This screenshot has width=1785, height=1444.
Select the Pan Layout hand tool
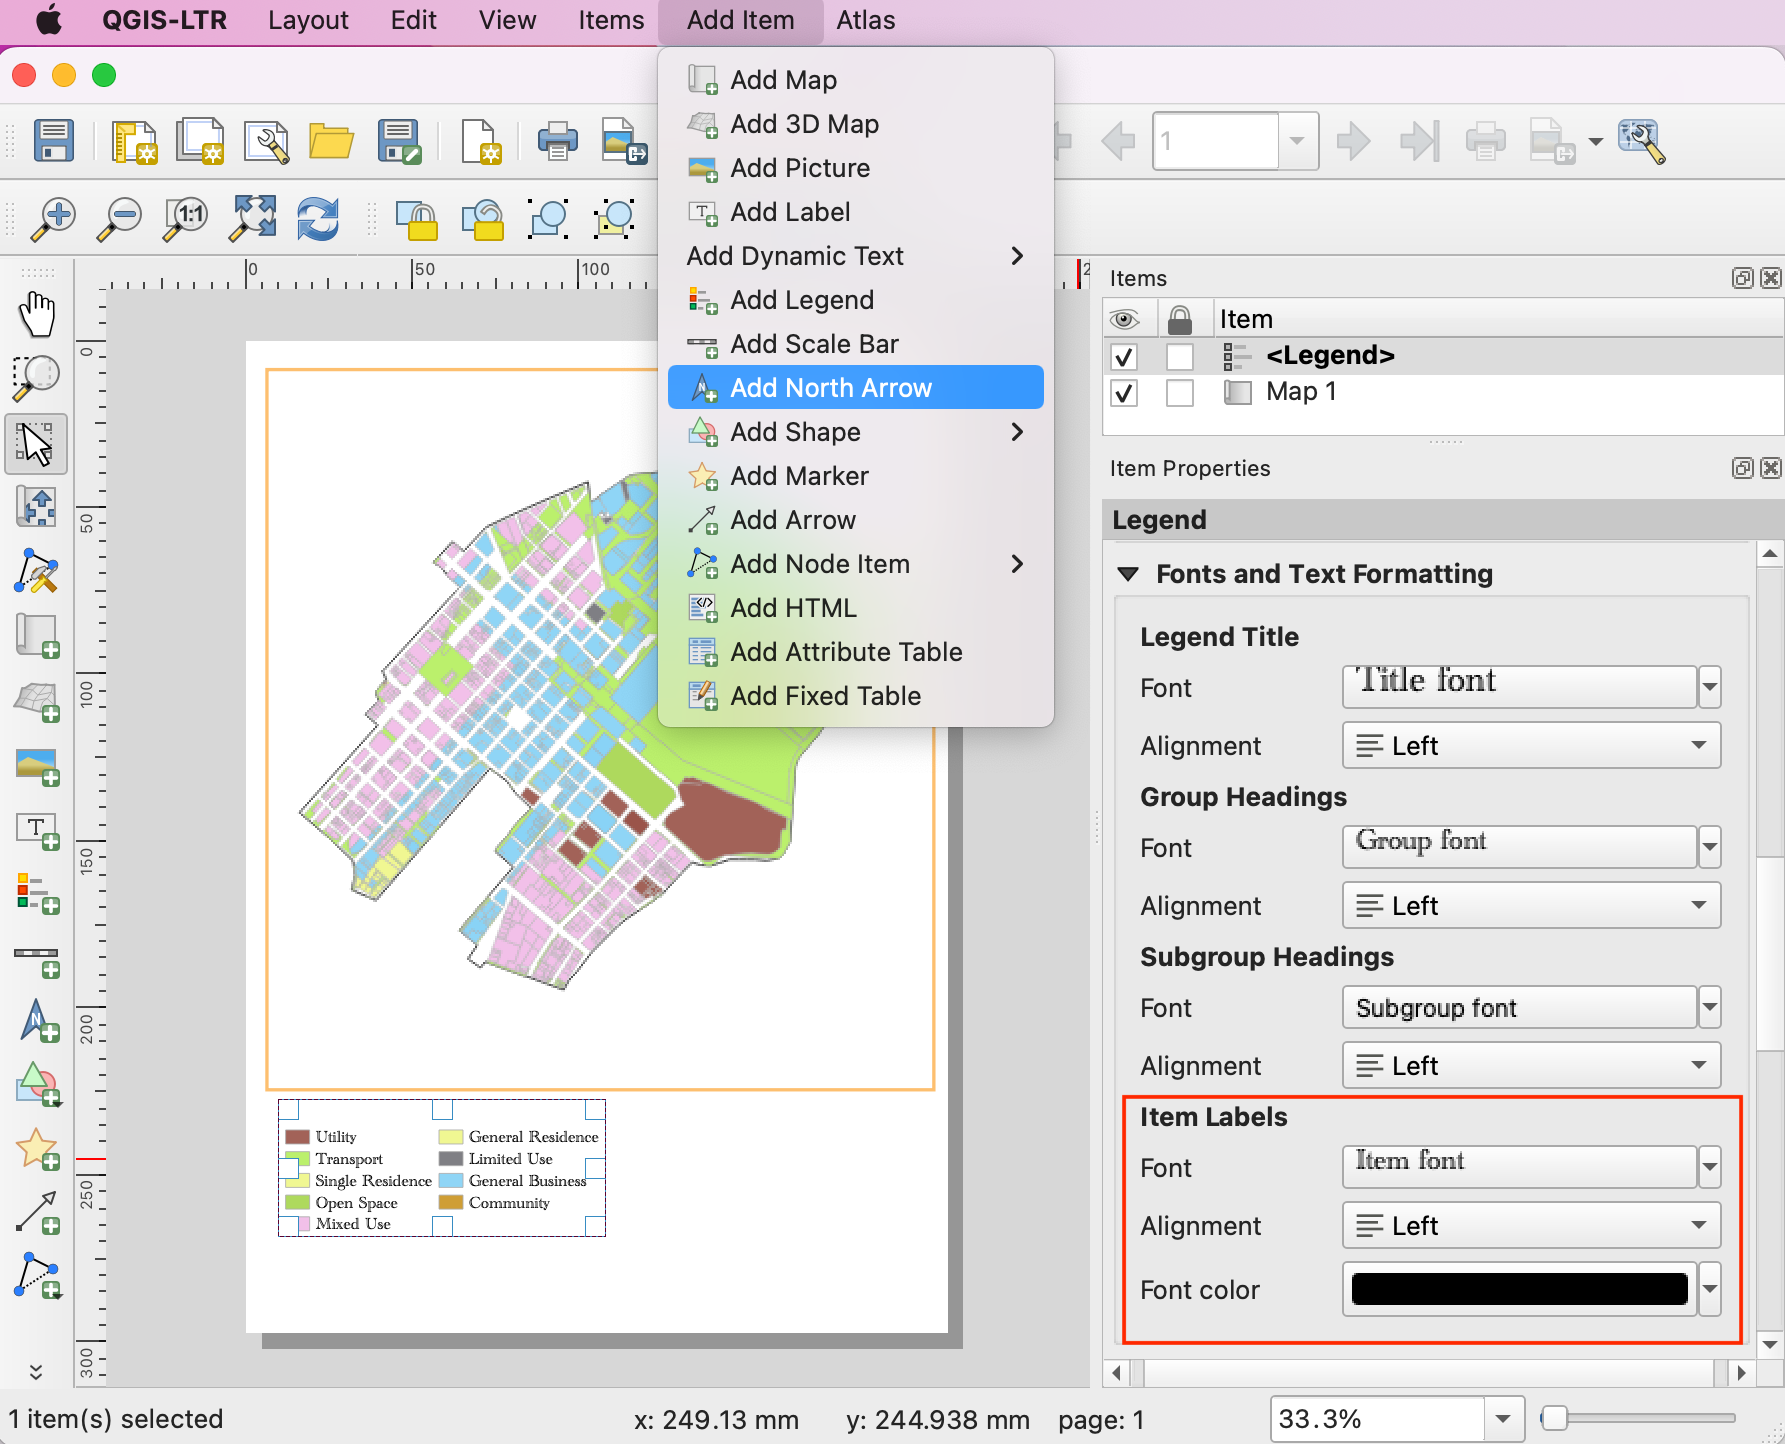click(x=37, y=314)
